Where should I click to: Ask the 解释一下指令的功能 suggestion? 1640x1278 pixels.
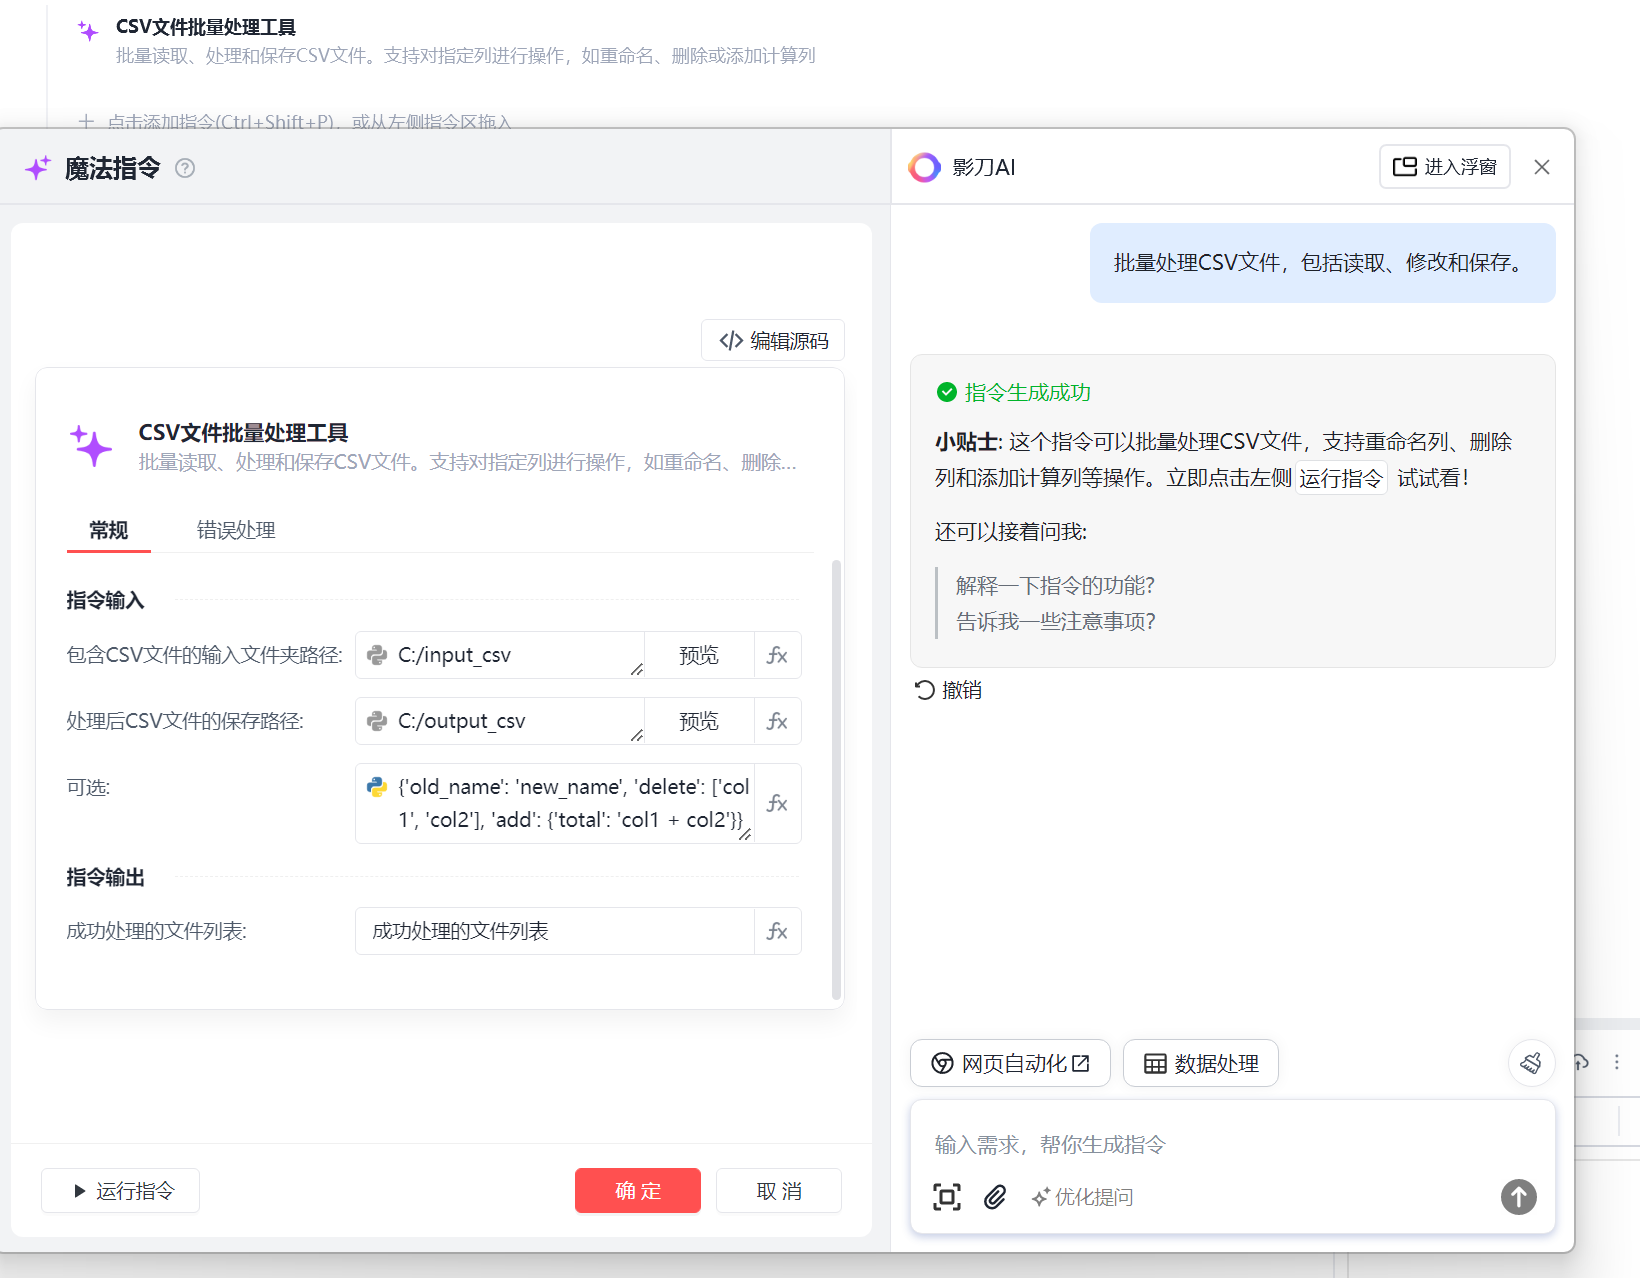(1054, 585)
